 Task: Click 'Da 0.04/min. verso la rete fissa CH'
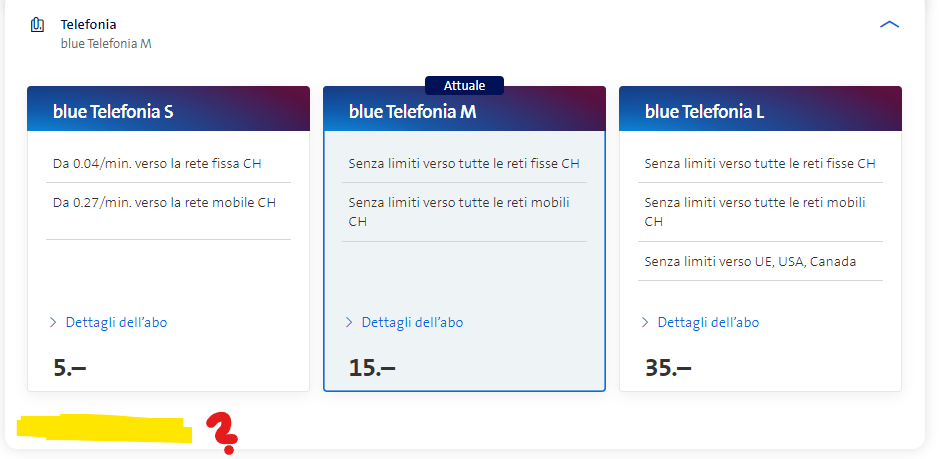157,163
